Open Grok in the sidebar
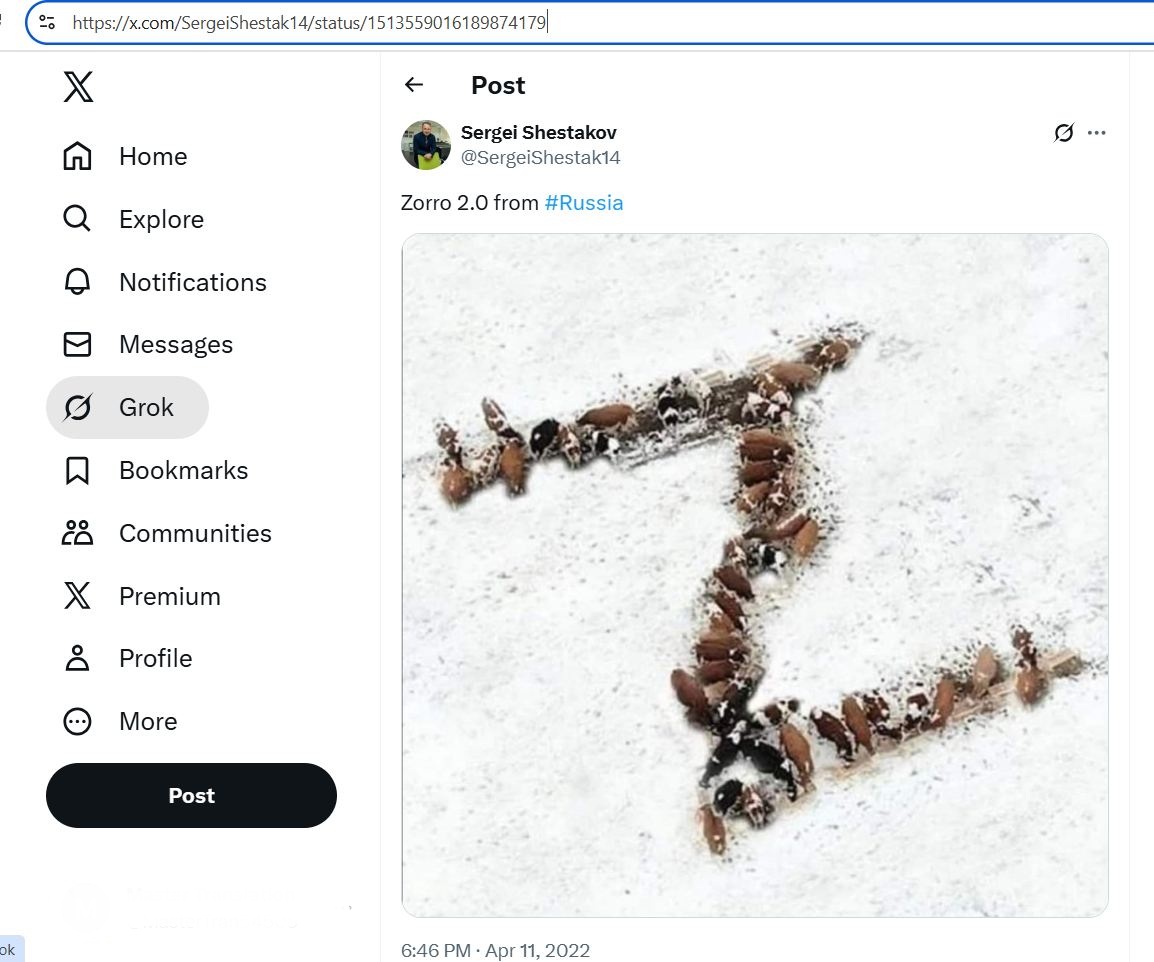This screenshot has height=962, width=1154. coord(127,408)
